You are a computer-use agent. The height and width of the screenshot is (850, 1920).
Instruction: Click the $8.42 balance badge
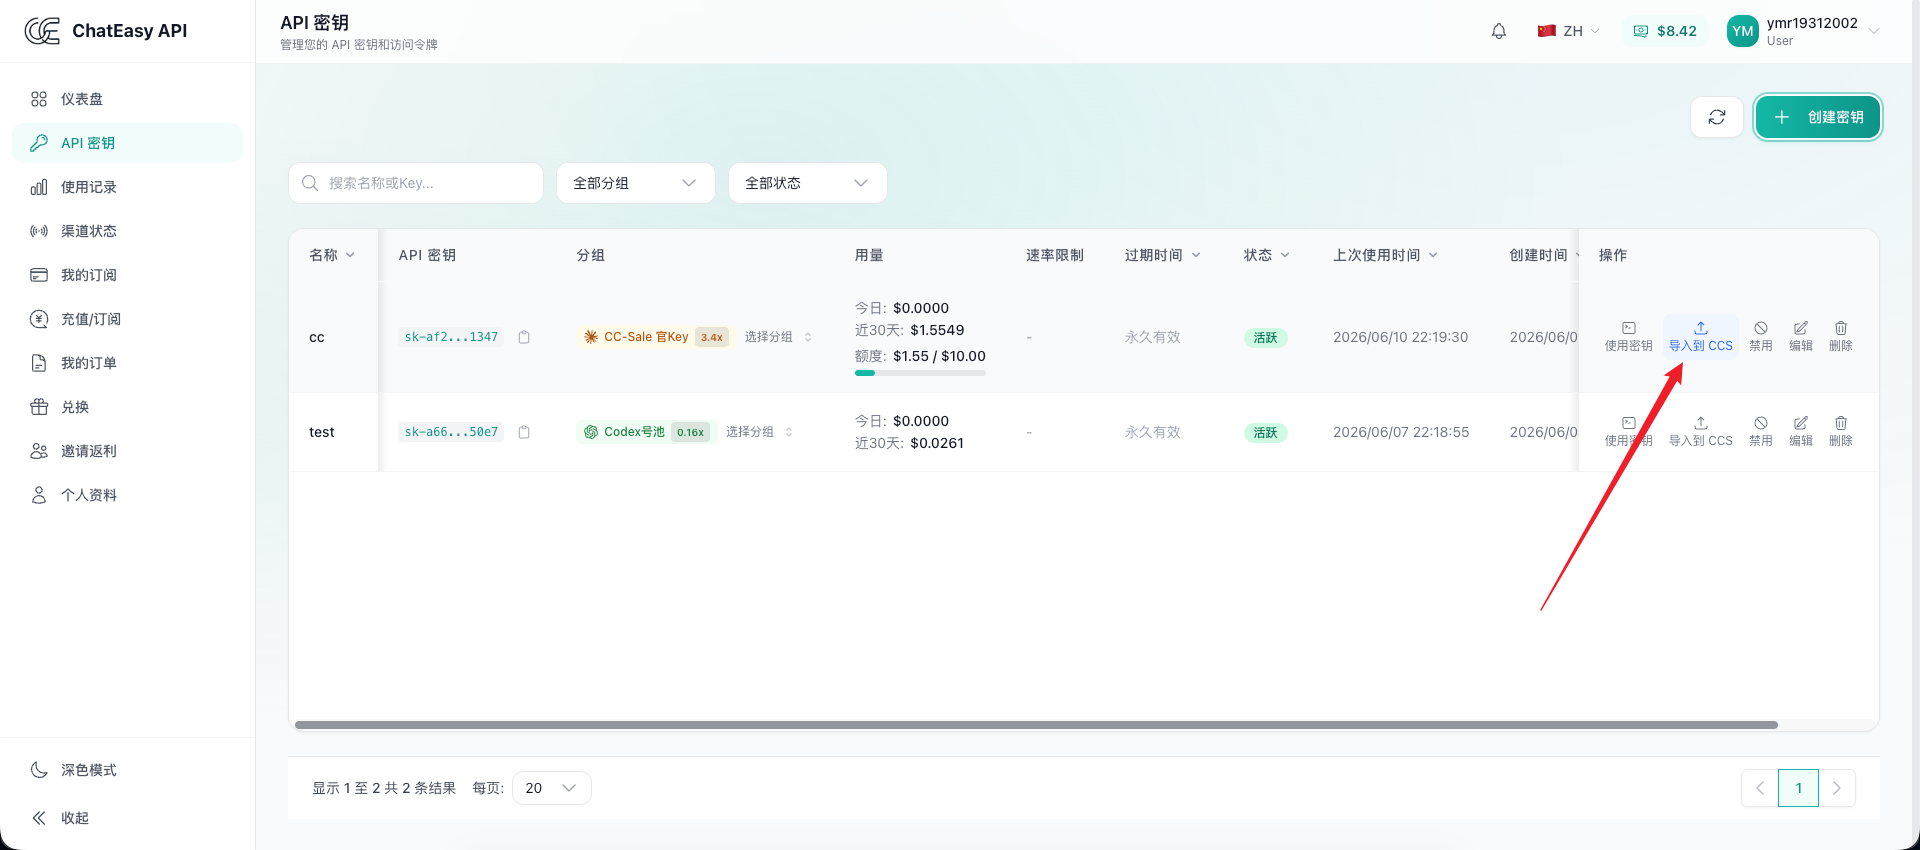(x=1665, y=31)
